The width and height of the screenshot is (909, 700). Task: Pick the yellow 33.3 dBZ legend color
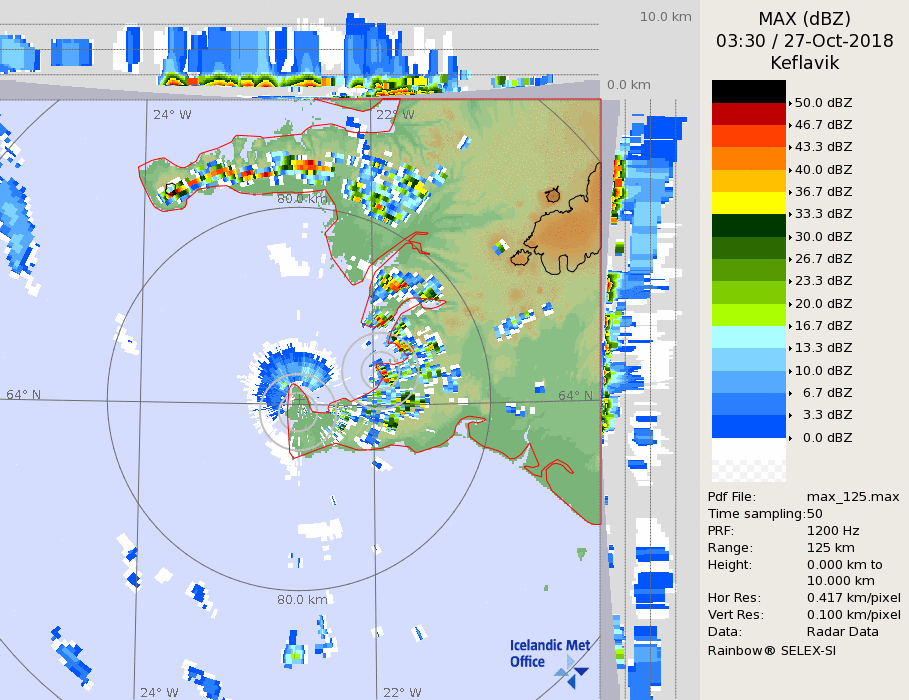(748, 202)
